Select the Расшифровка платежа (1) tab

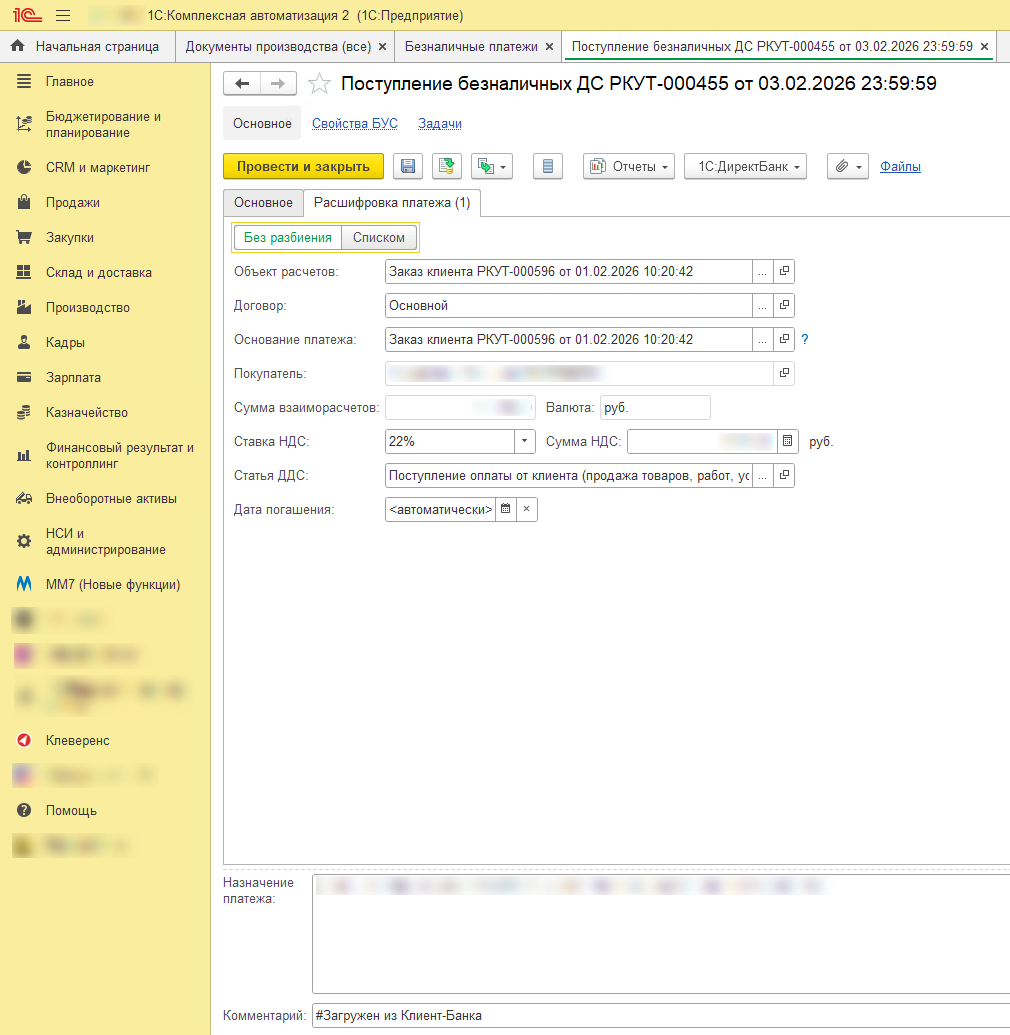click(392, 203)
